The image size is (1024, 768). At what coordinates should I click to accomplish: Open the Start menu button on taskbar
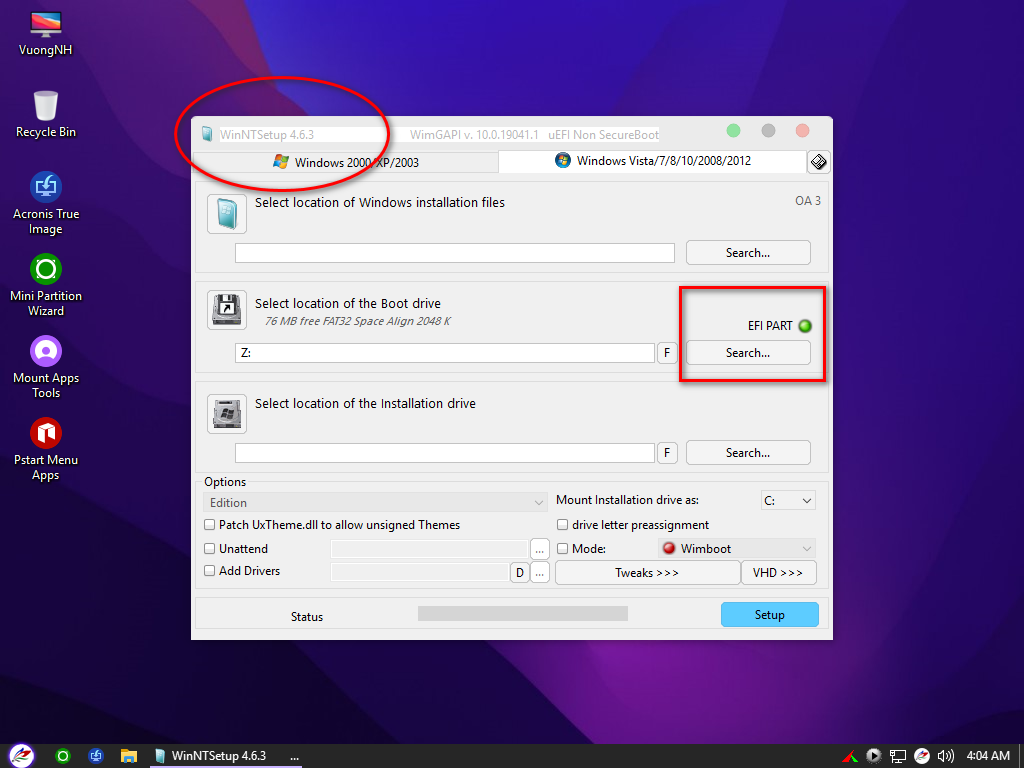pyautogui.click(x=22, y=756)
